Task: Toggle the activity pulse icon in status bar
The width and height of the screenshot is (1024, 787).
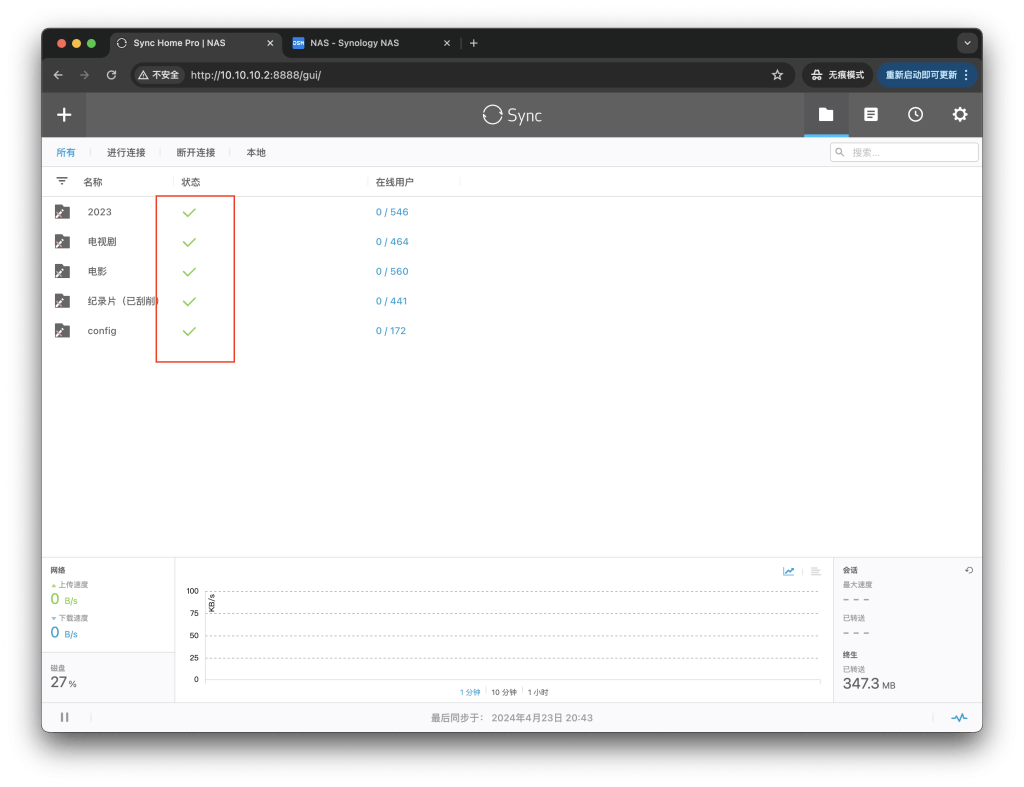Action: click(x=959, y=717)
